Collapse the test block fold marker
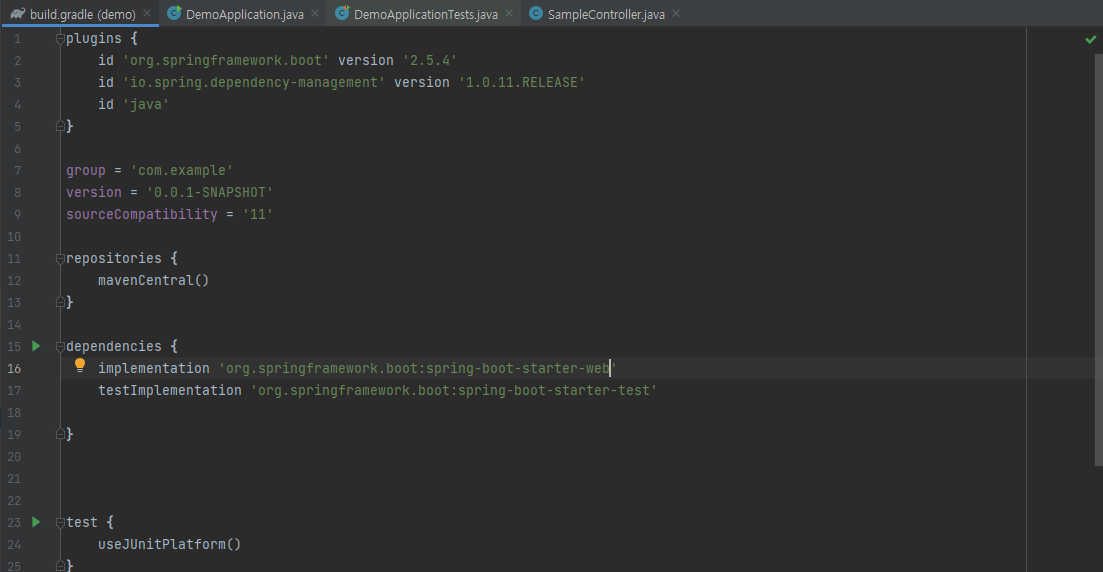Screen dimensions: 1103x572 [60, 523]
